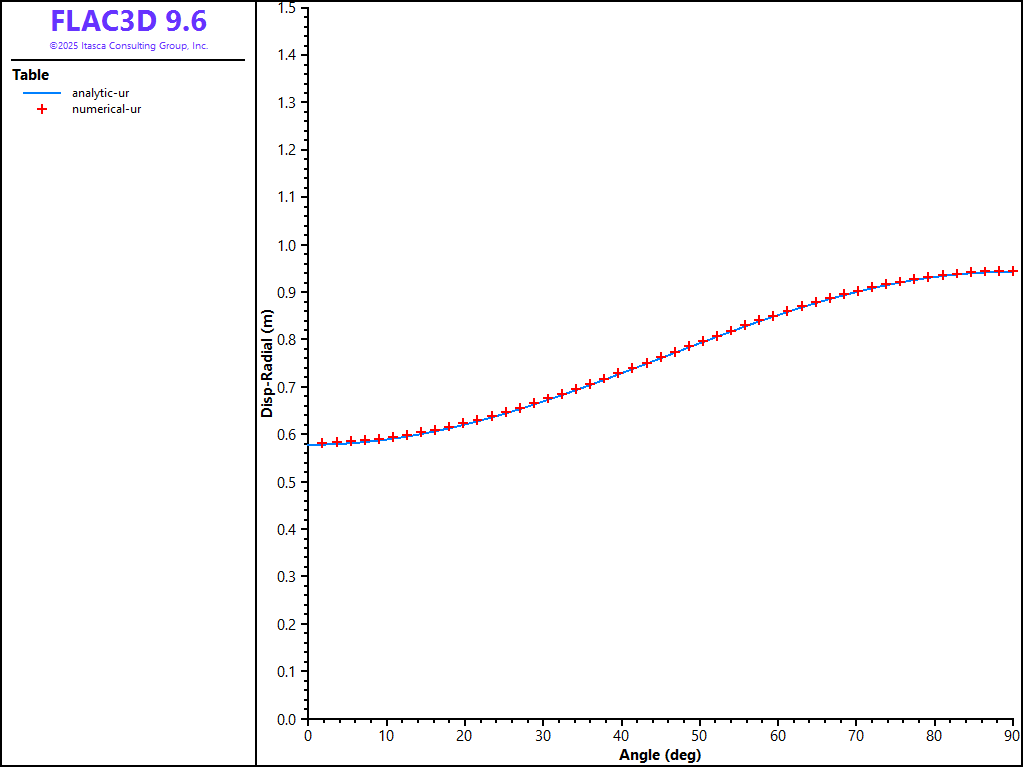This screenshot has width=1024, height=768.
Task: Click the red cross numerical-ur legend marker
Action: coord(42,109)
